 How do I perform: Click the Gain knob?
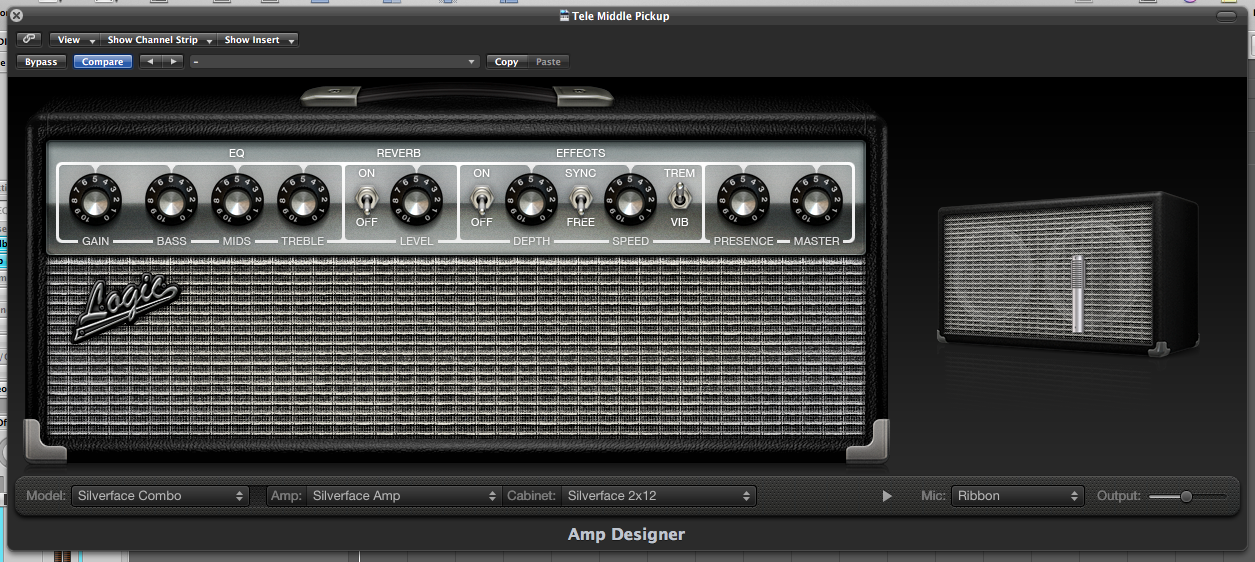click(x=94, y=202)
